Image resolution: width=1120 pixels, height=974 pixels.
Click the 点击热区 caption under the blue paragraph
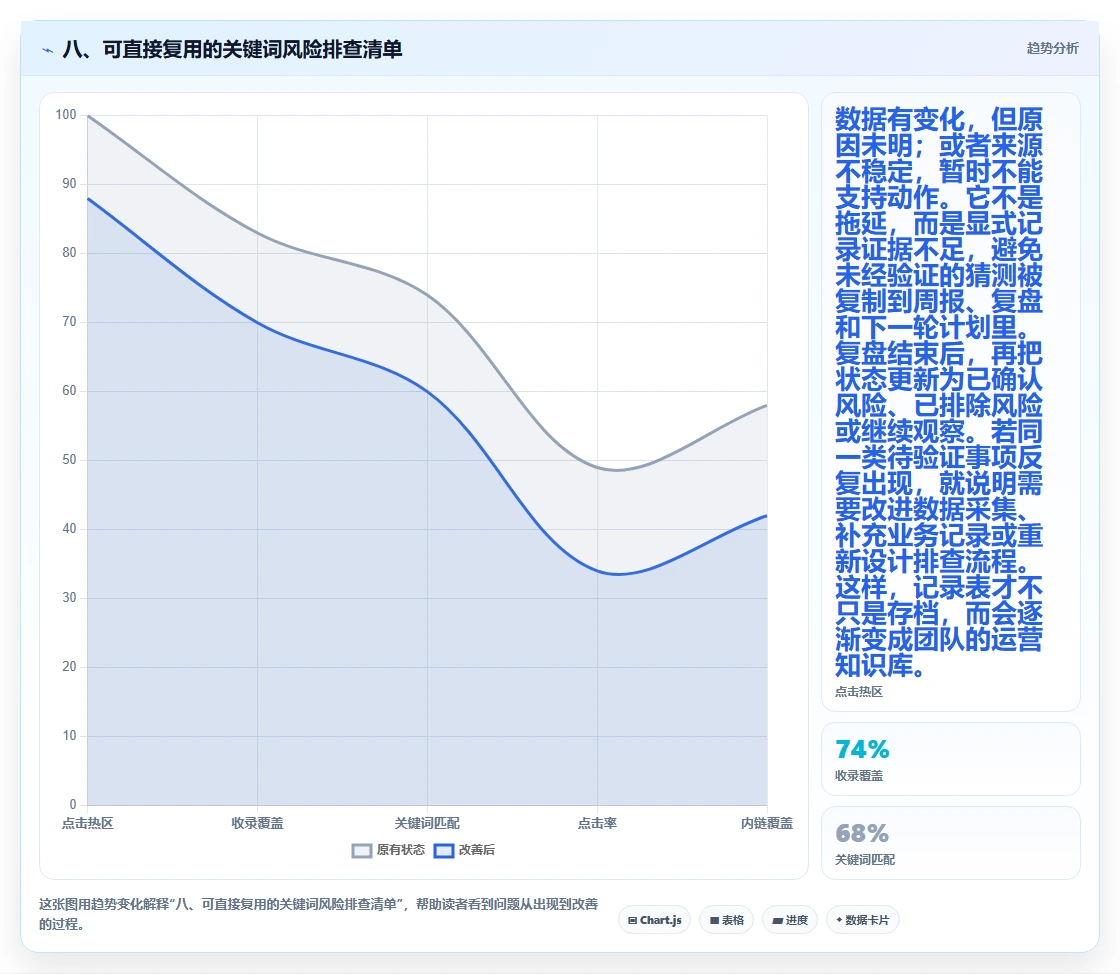tap(859, 692)
